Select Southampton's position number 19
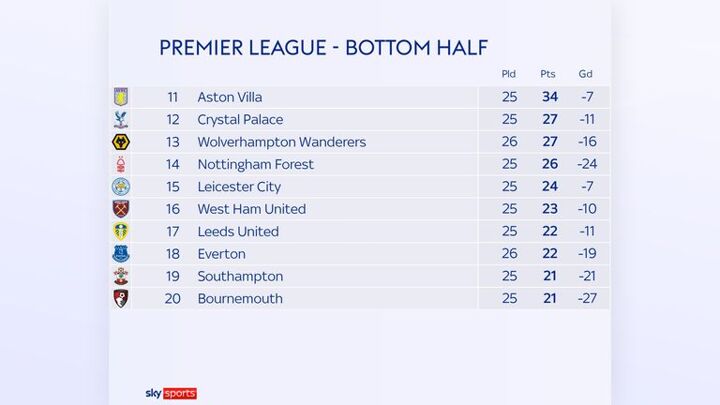Screen dimensions: 720x405 173,276
